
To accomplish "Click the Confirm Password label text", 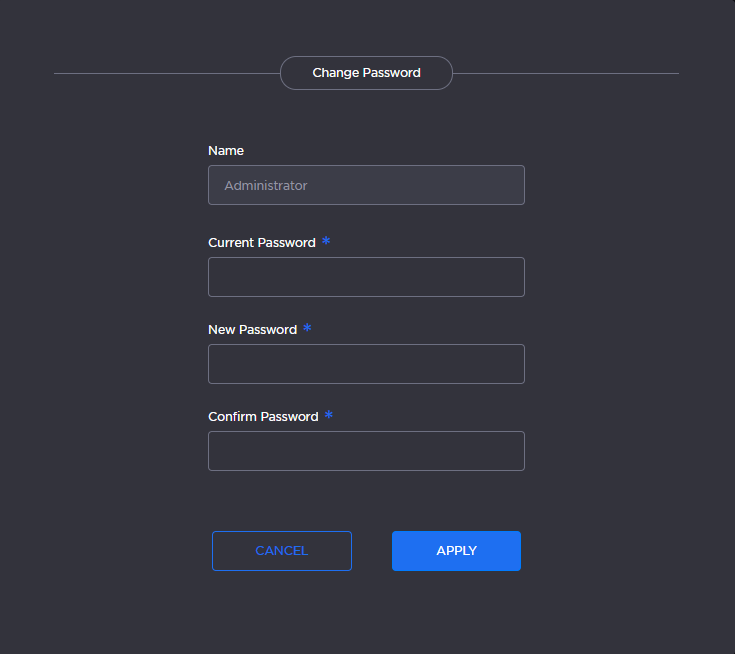I will click(263, 417).
